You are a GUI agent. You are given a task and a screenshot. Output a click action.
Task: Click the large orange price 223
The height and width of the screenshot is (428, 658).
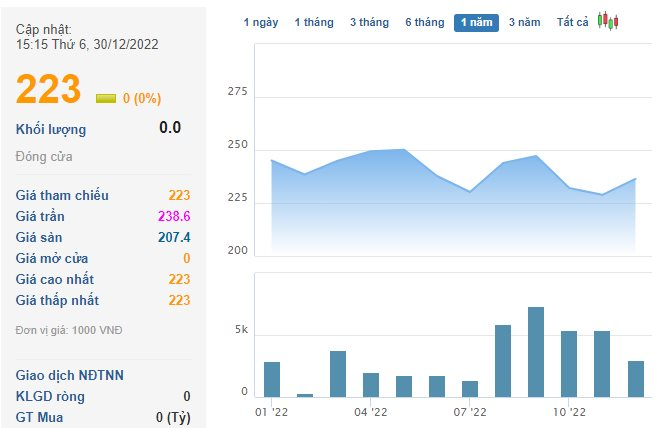pos(48,90)
